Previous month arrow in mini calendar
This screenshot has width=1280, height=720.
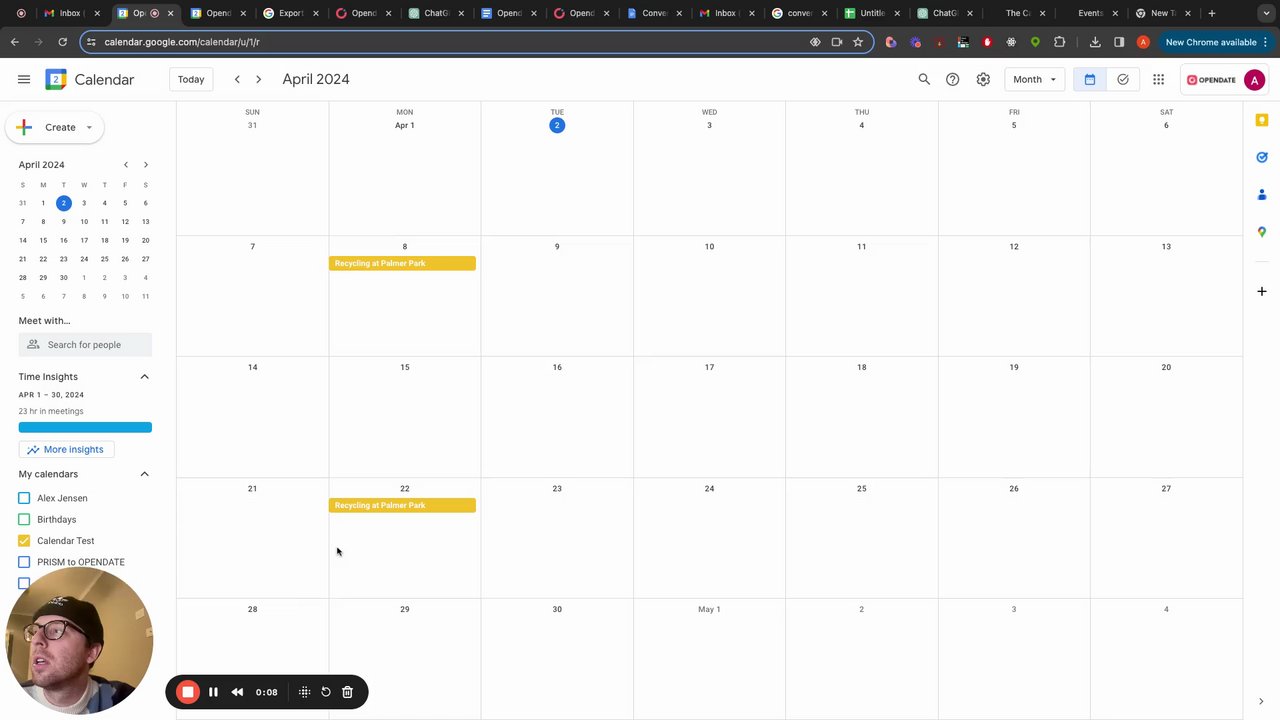pos(125,164)
